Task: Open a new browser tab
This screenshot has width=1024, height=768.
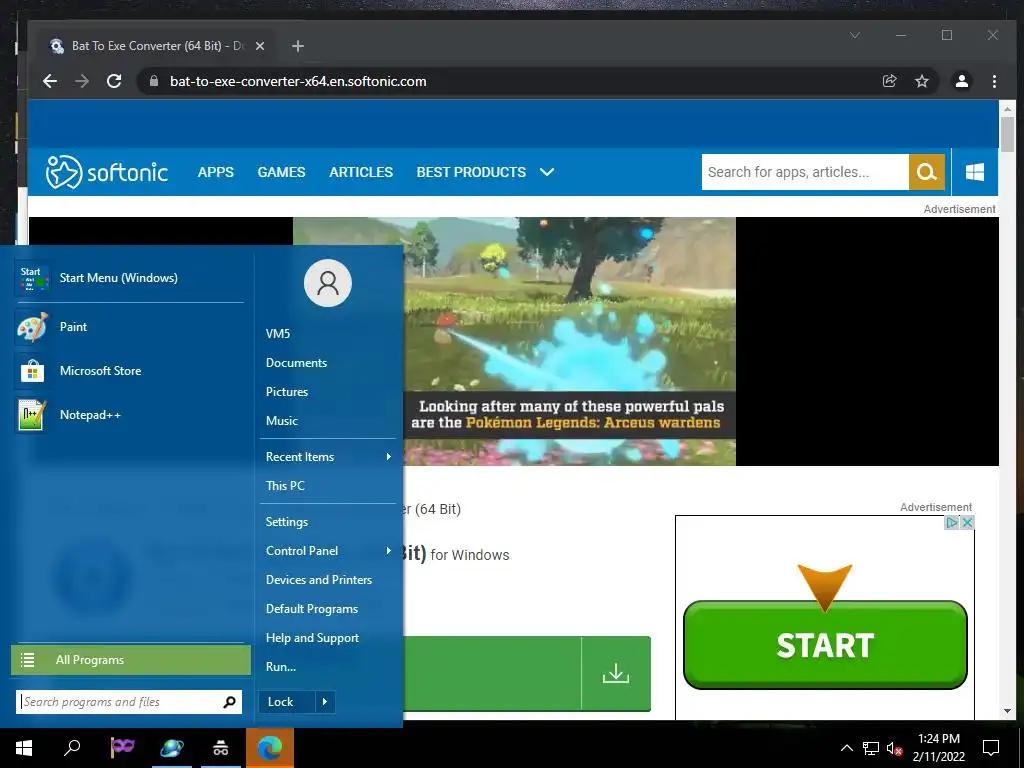Action: [298, 46]
